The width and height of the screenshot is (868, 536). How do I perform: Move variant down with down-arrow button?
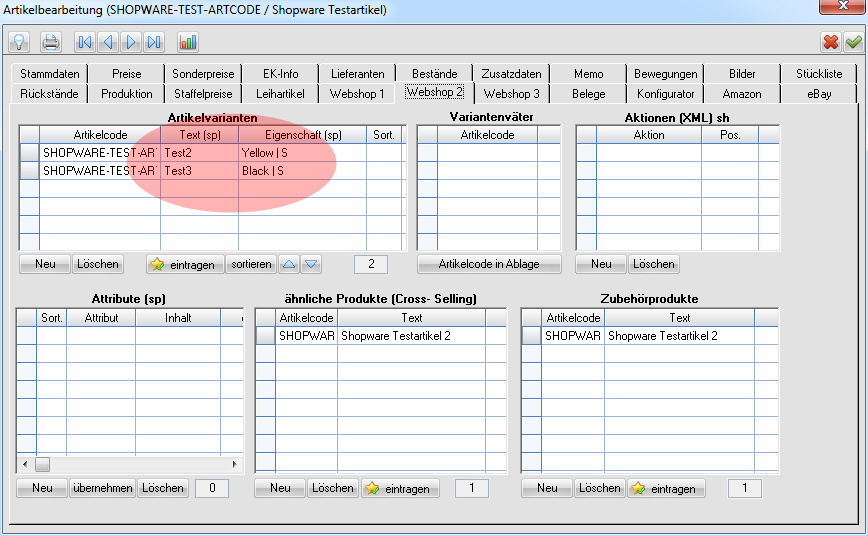[x=311, y=264]
